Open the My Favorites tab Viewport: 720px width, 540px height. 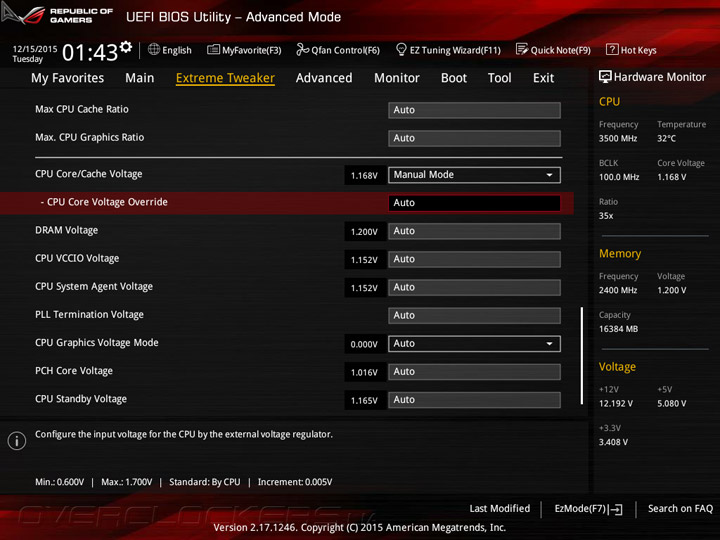click(x=68, y=78)
